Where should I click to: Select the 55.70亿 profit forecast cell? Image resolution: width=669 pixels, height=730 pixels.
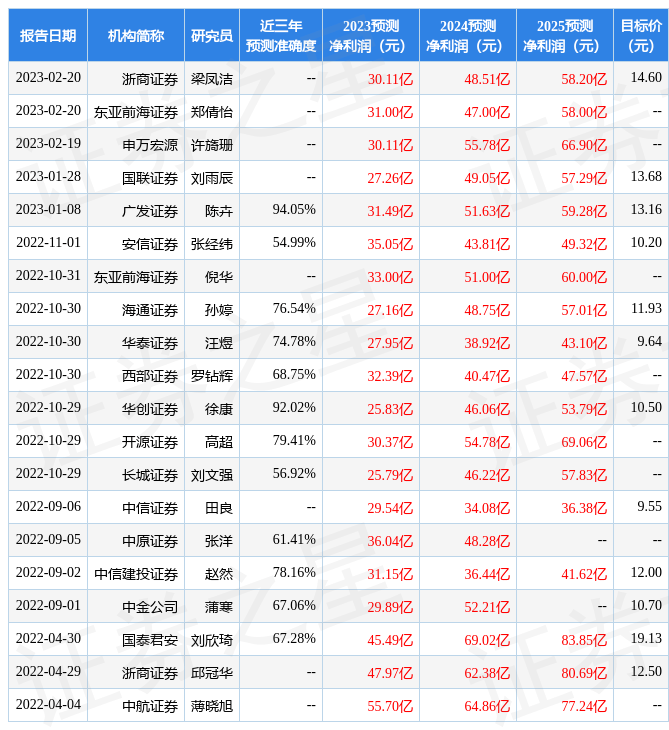tap(390, 706)
